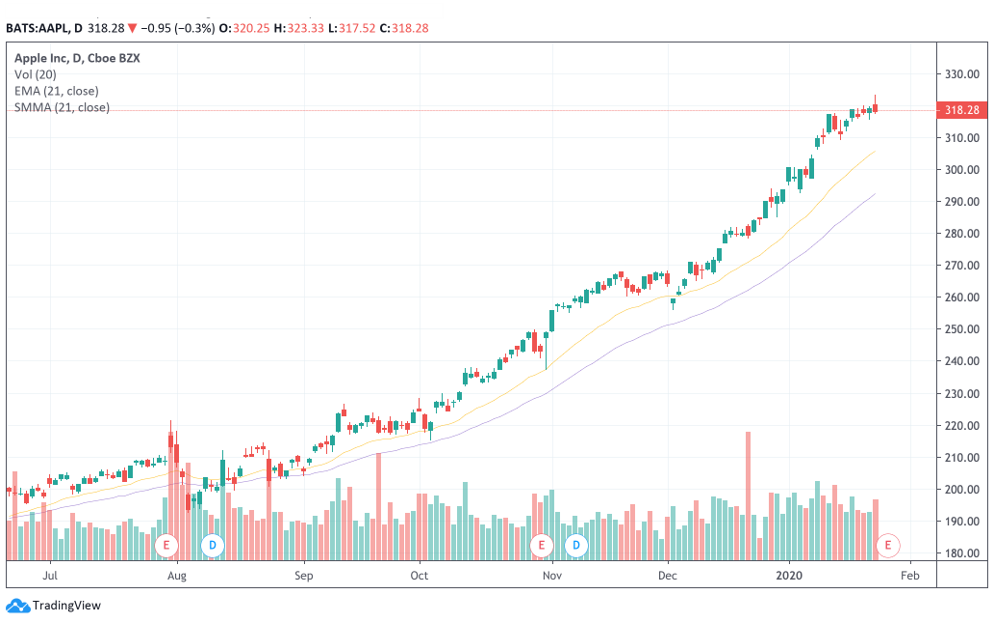Click the earnings marker near November
This screenshot has height=623, width=994.
[541, 545]
